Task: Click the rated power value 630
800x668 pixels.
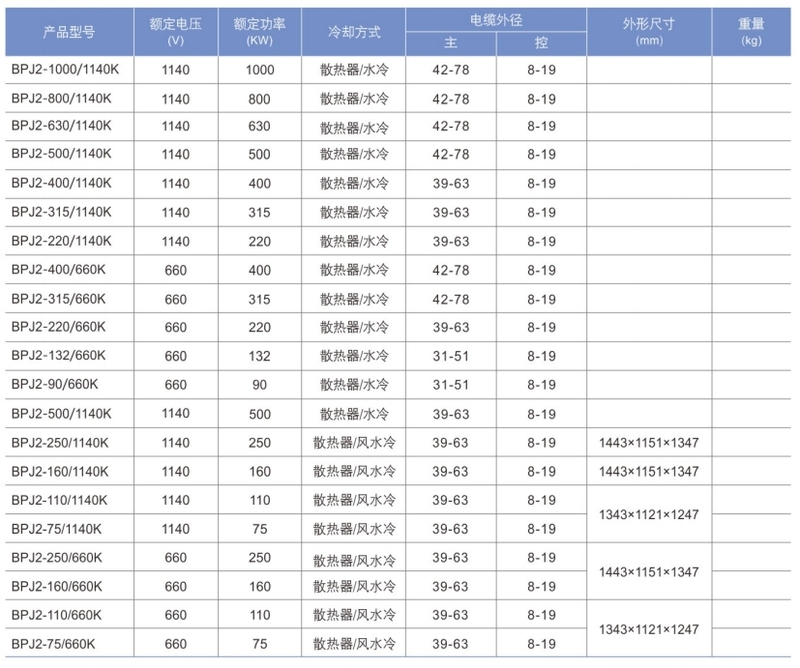Action: pyautogui.click(x=259, y=126)
